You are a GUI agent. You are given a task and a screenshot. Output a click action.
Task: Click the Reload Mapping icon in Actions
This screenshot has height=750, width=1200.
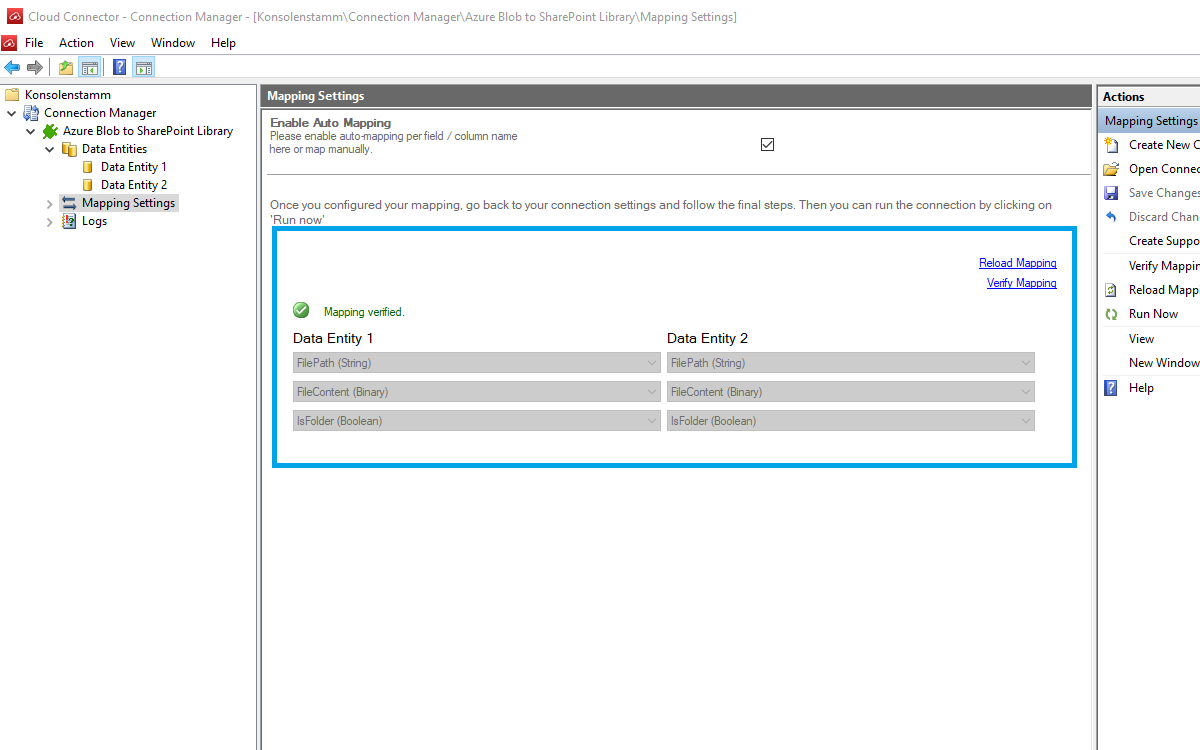click(x=1111, y=290)
